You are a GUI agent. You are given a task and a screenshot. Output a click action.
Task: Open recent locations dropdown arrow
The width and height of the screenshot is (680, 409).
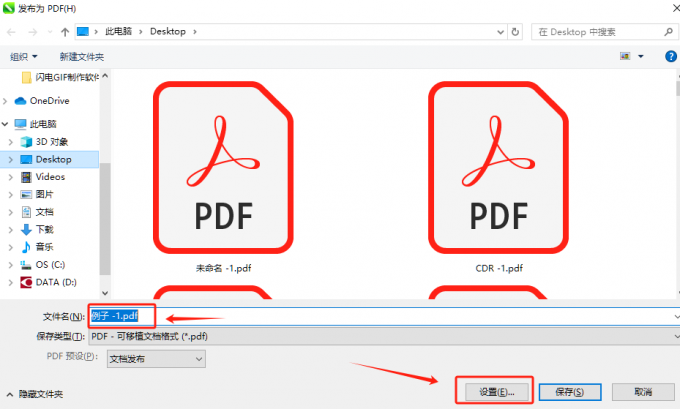point(50,32)
